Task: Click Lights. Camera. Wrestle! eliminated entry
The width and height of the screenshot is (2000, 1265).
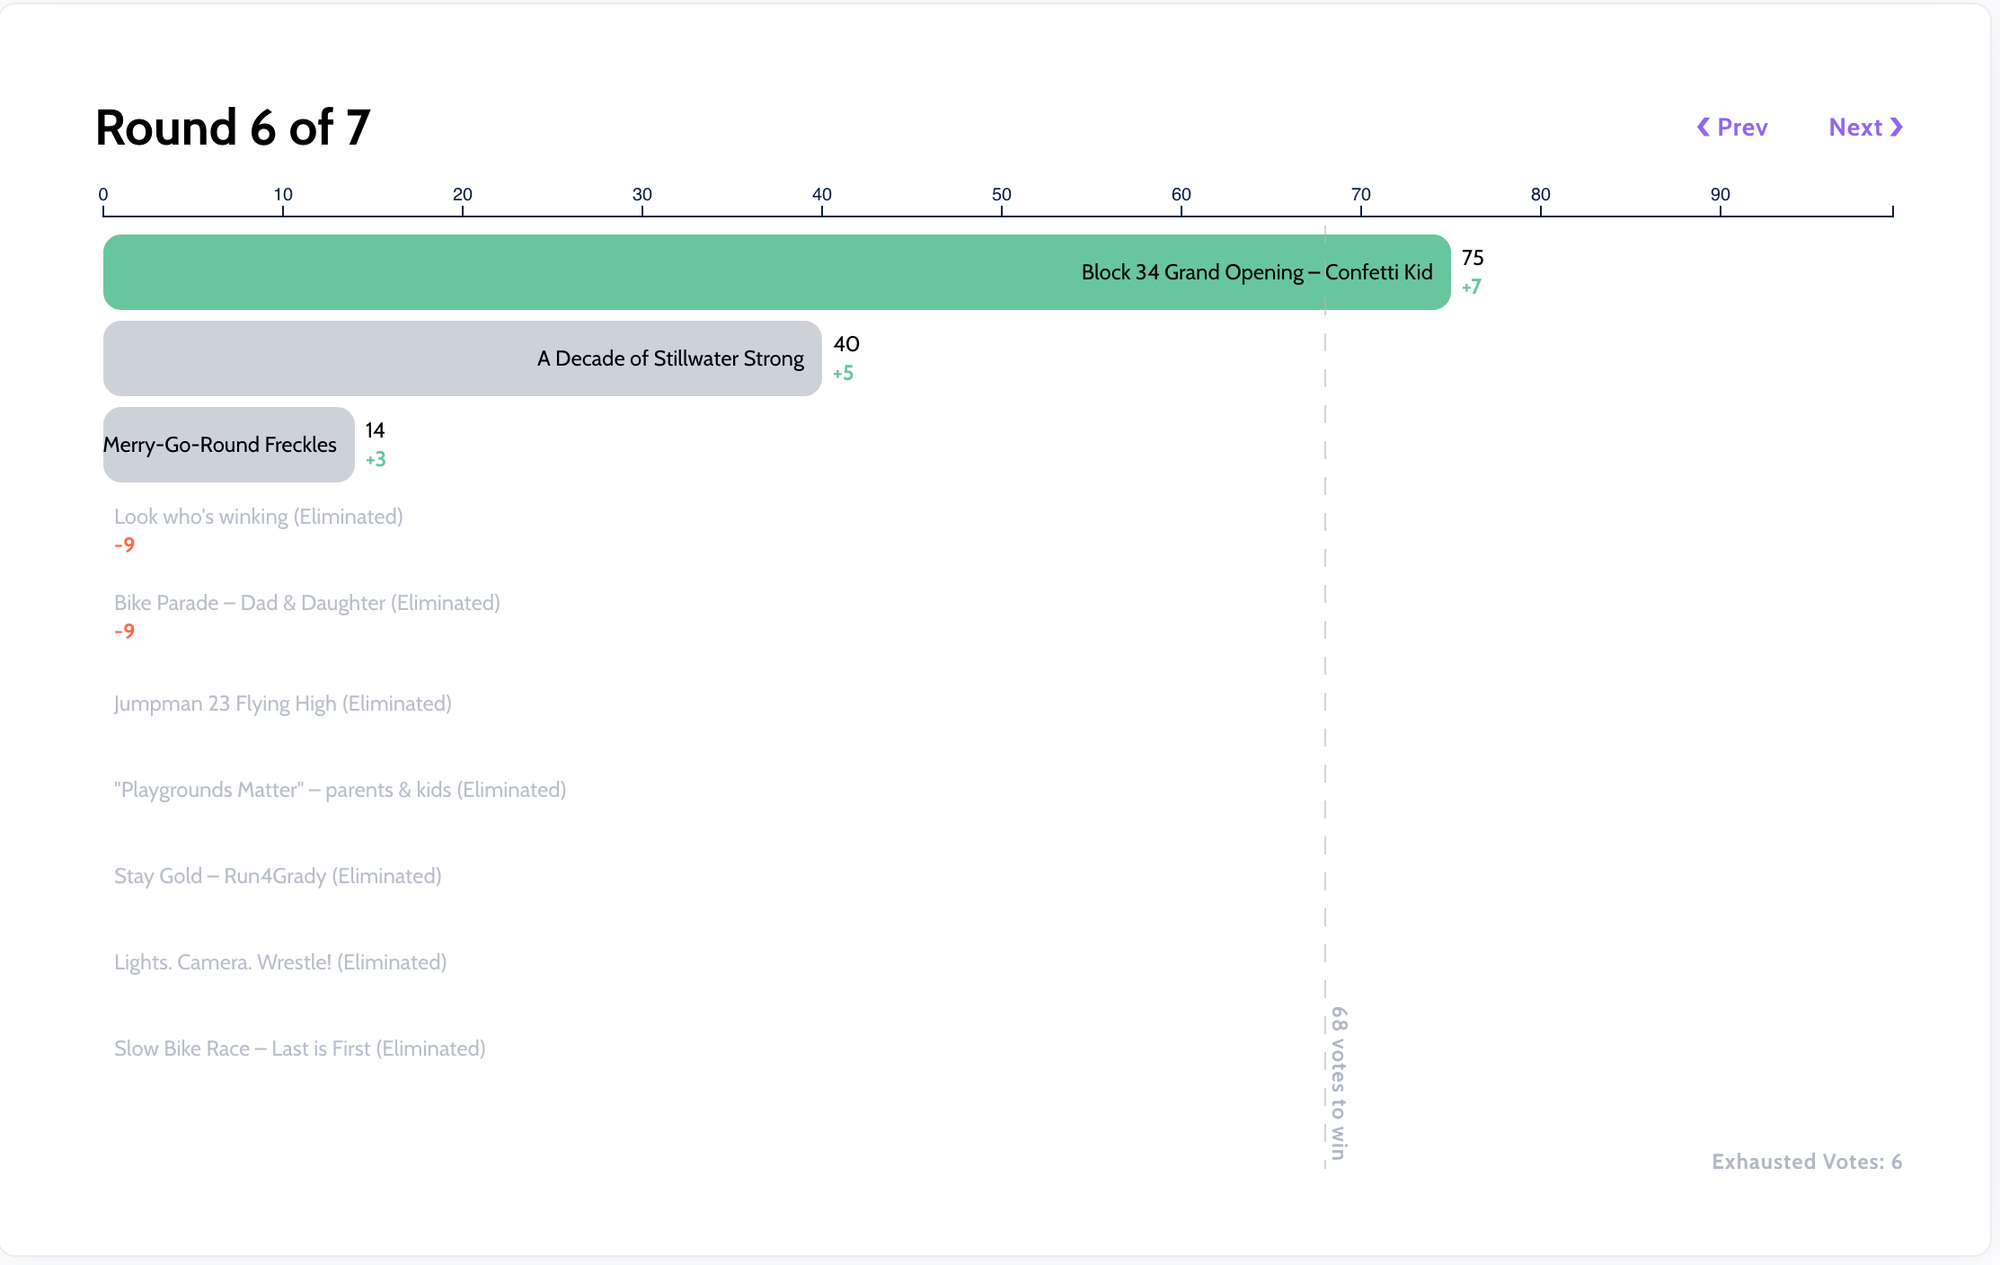Action: click(x=280, y=962)
